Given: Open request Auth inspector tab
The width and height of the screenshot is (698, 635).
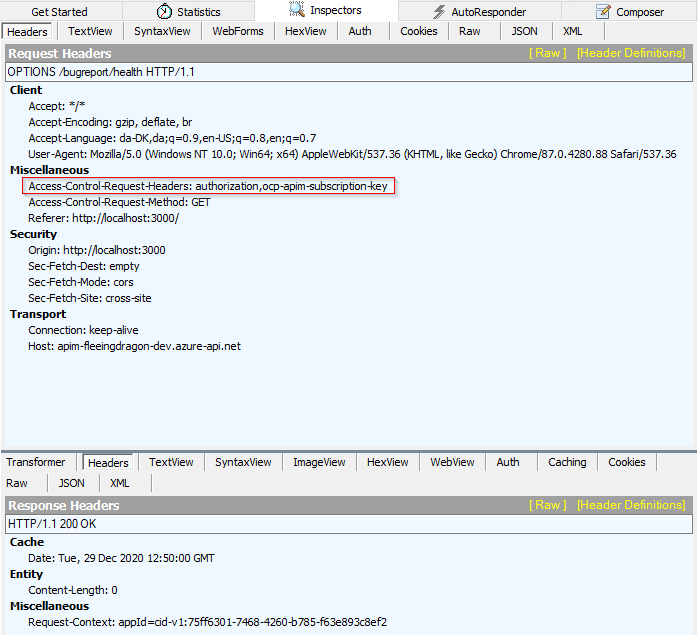Looking at the screenshot, I should 360,31.
